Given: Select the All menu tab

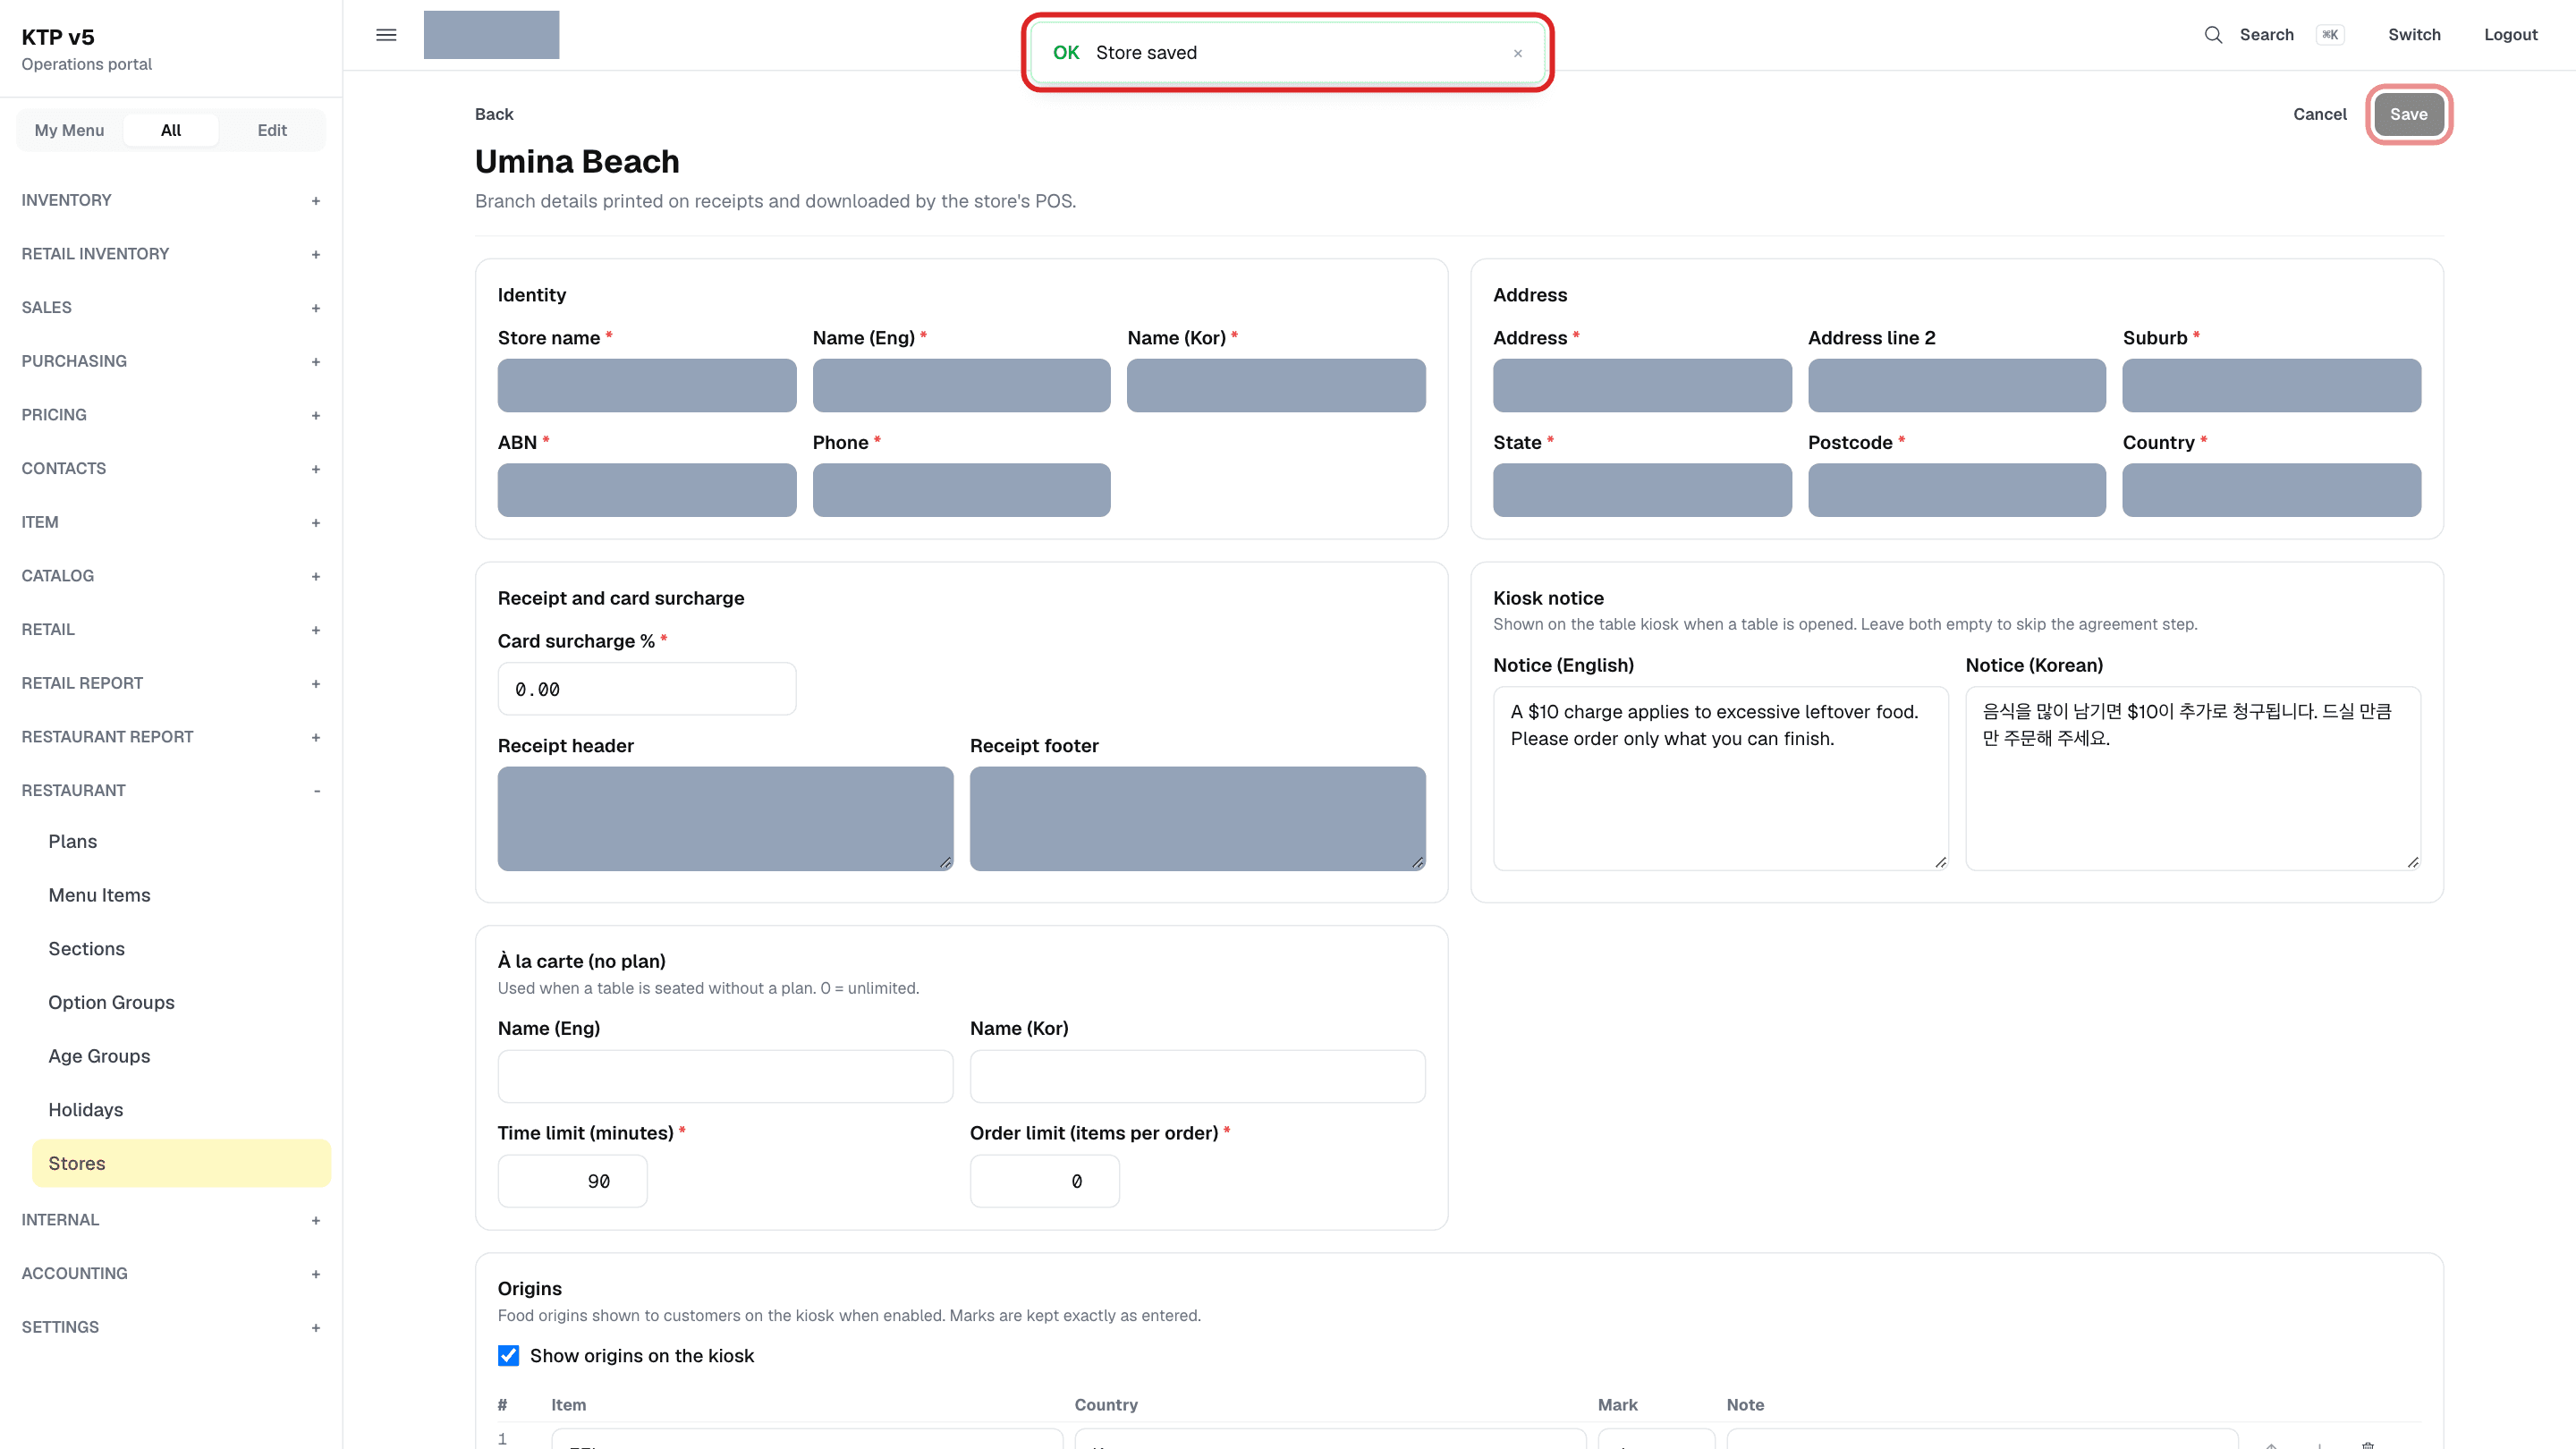Looking at the screenshot, I should coord(171,130).
